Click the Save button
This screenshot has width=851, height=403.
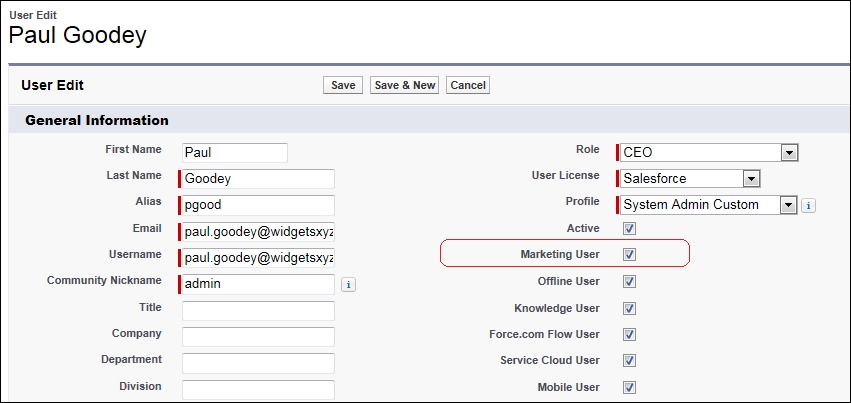(x=343, y=85)
